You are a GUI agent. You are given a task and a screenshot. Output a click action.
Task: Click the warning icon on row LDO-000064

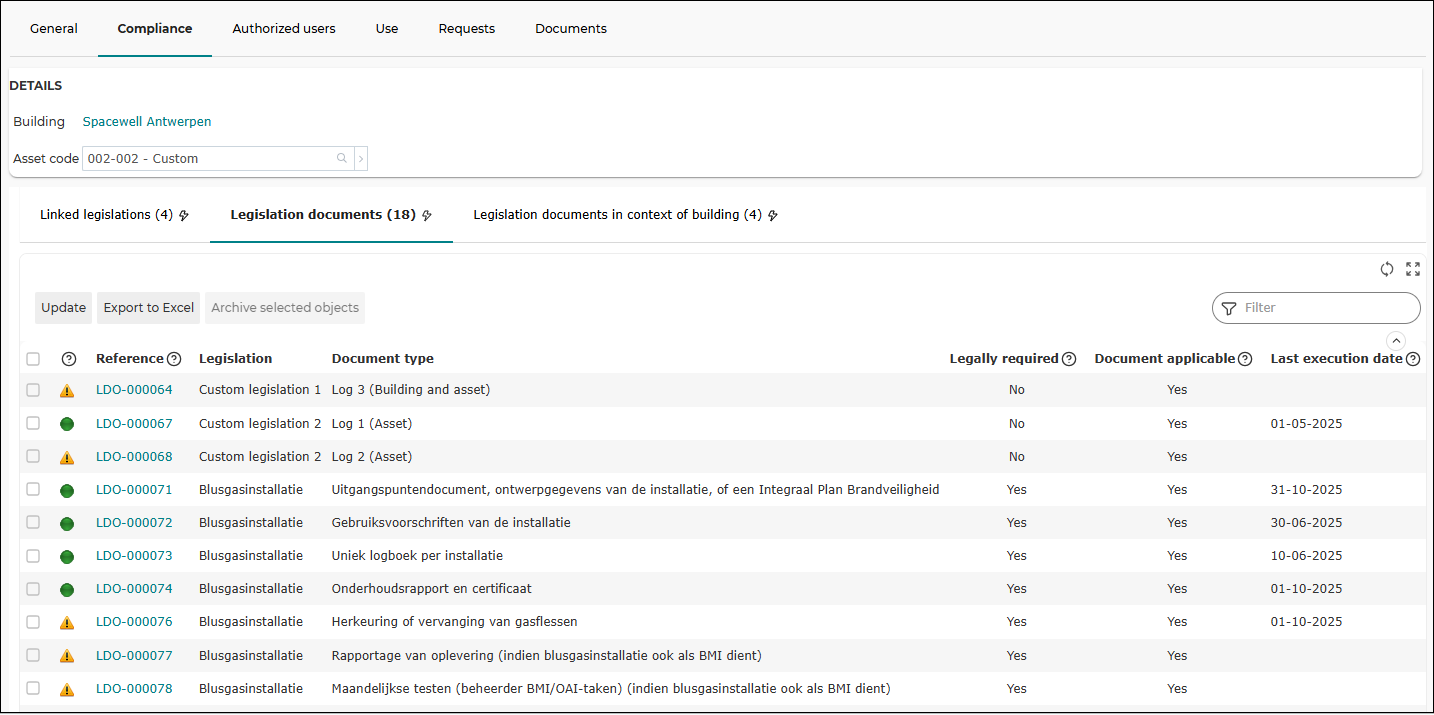coord(67,391)
